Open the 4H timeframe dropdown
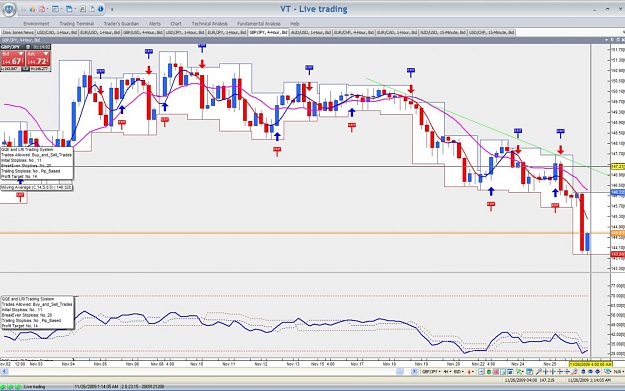625x391 pixels. 447,371
